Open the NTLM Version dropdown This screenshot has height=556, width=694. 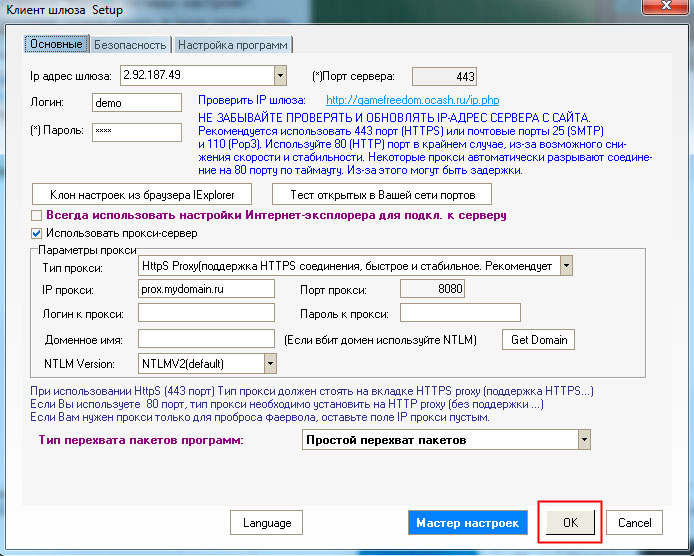(270, 363)
